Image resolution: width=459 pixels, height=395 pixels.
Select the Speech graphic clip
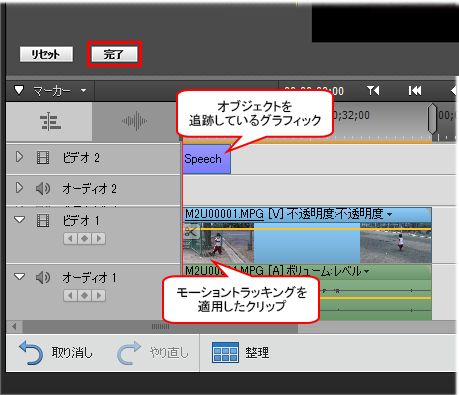click(207, 159)
